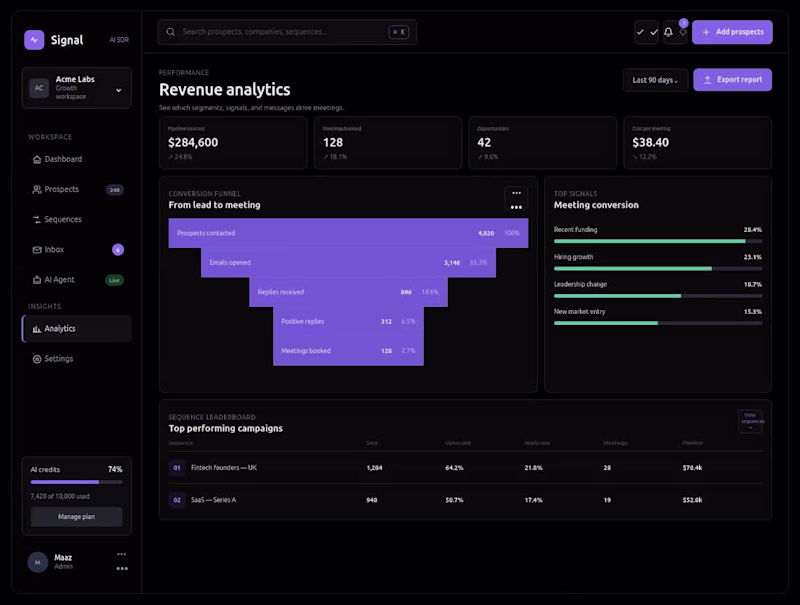Open the three-dot menu beside Maaz
This screenshot has height=605, width=800.
pyautogui.click(x=121, y=562)
